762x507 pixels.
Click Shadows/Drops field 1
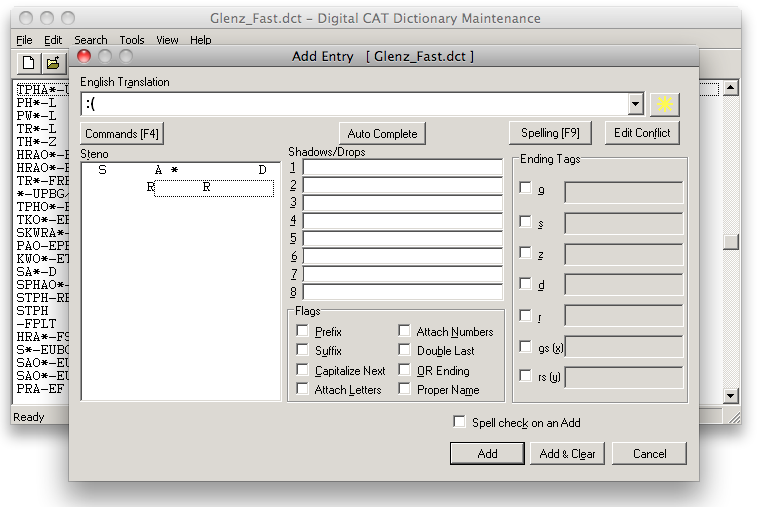coord(403,167)
